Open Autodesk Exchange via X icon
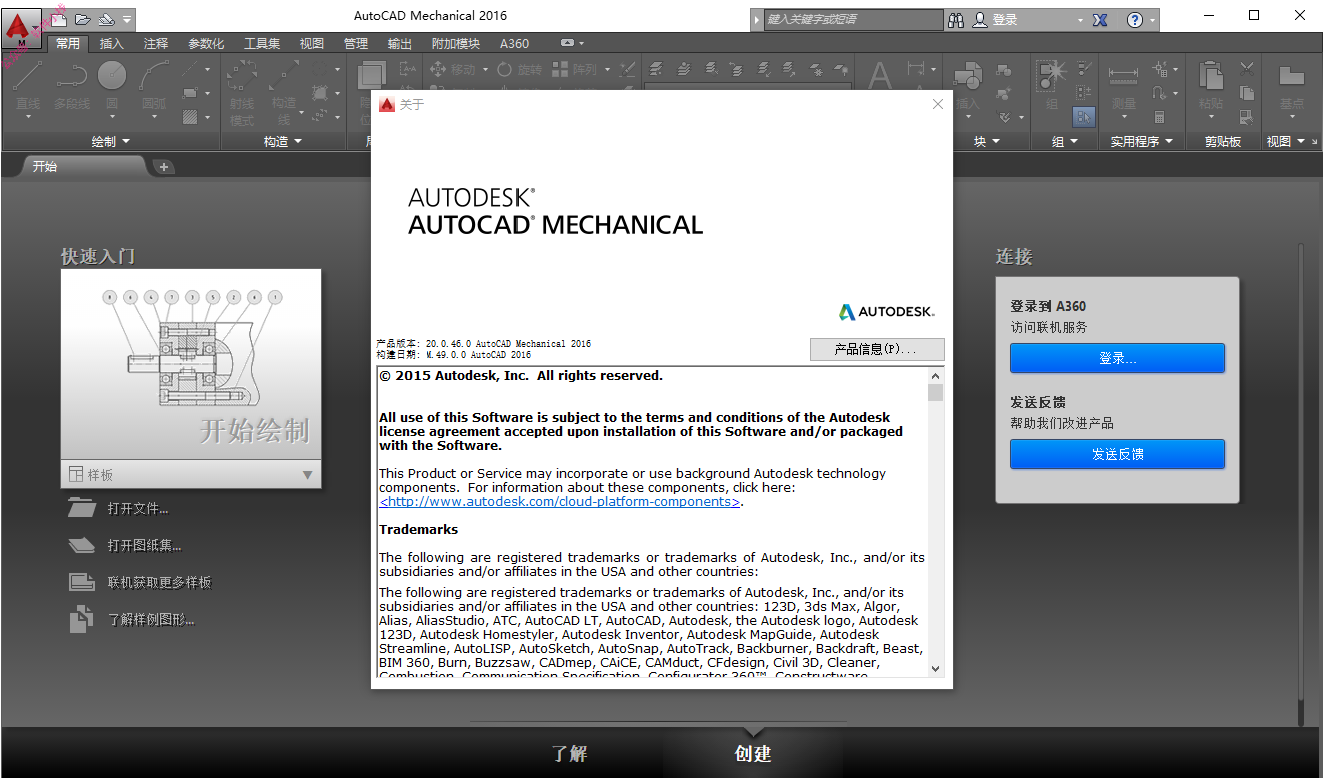The width and height of the screenshot is (1324, 779). coord(1100,19)
